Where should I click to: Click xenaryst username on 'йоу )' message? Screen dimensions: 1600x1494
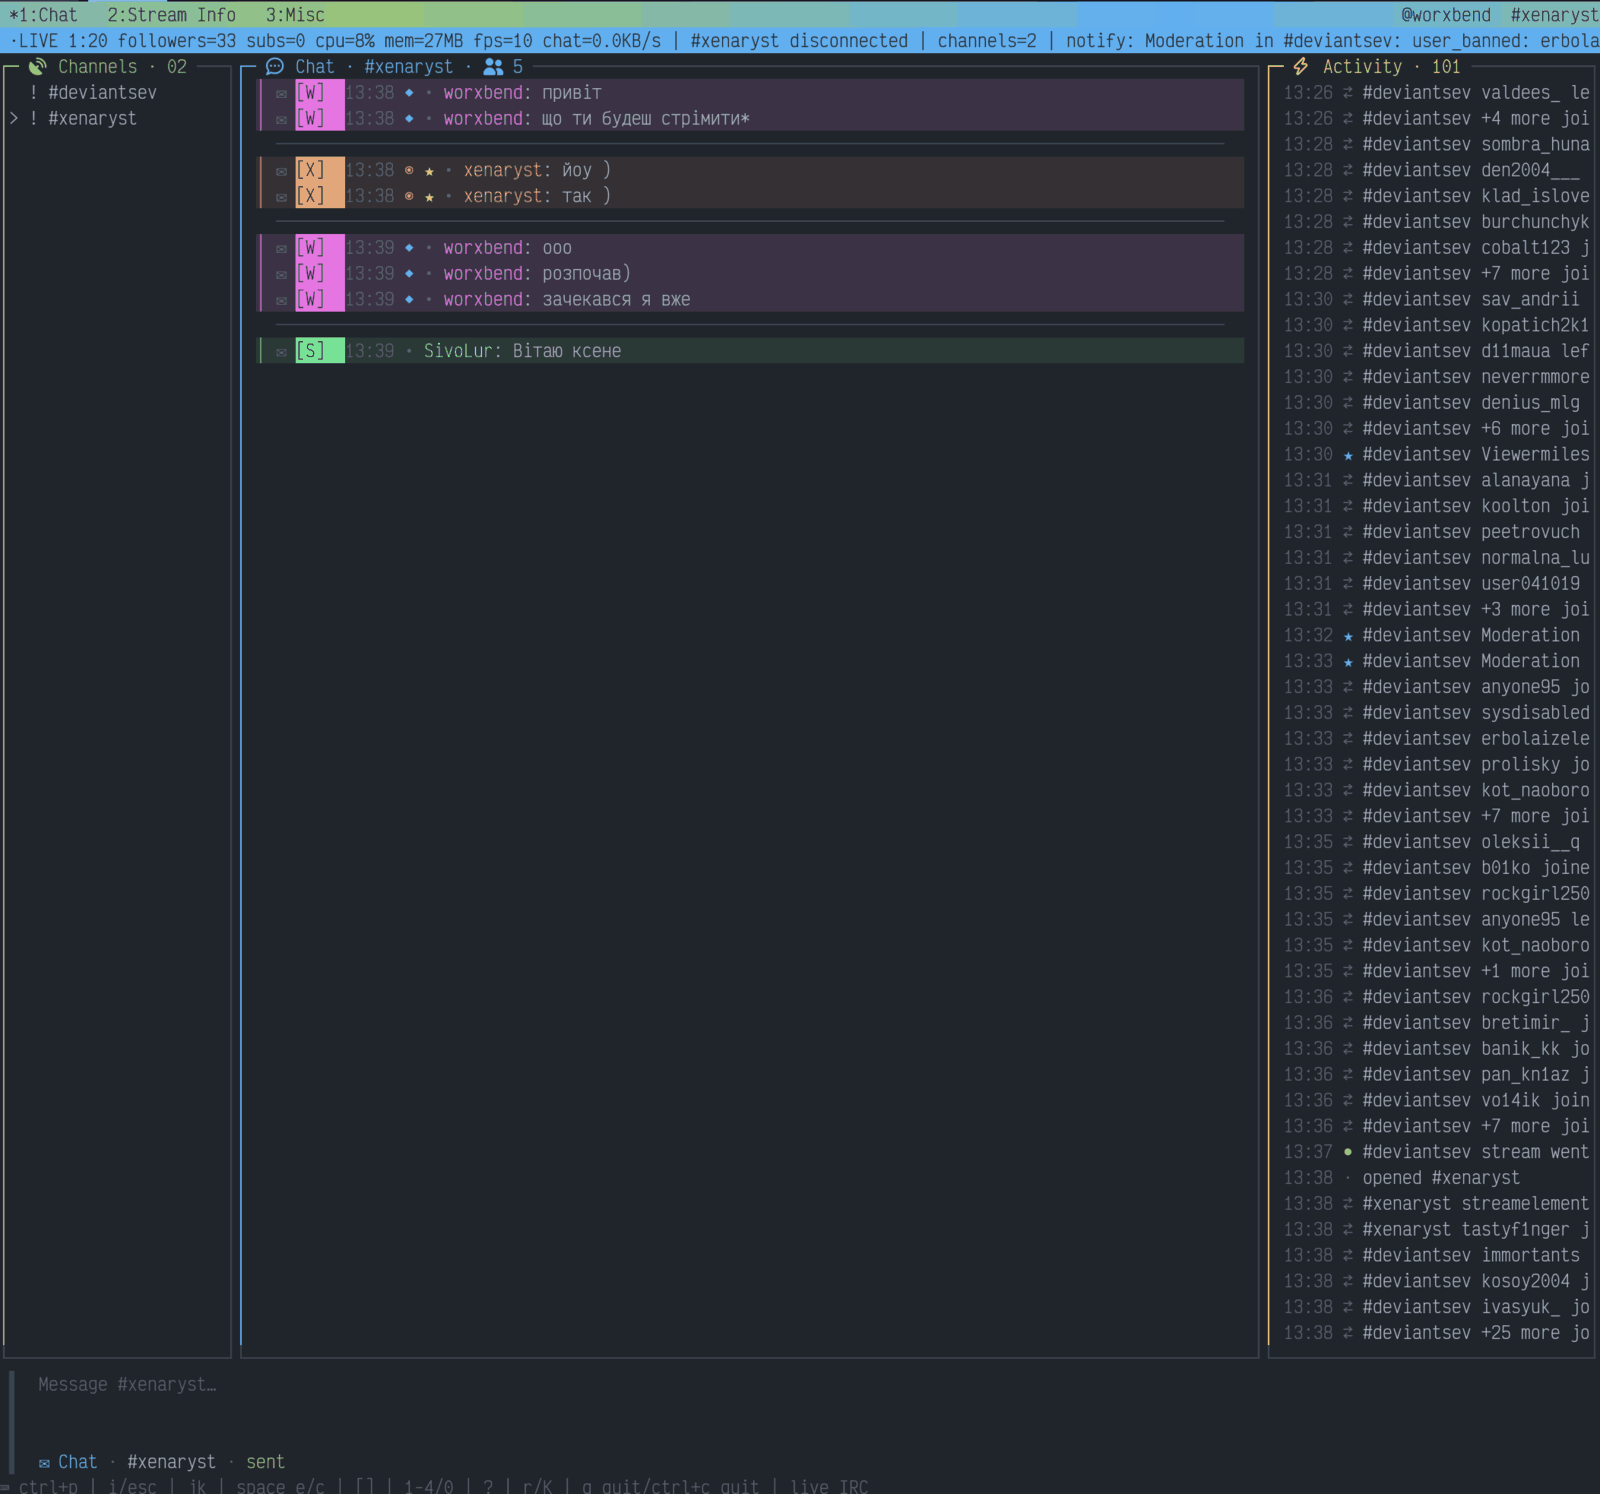tap(503, 171)
